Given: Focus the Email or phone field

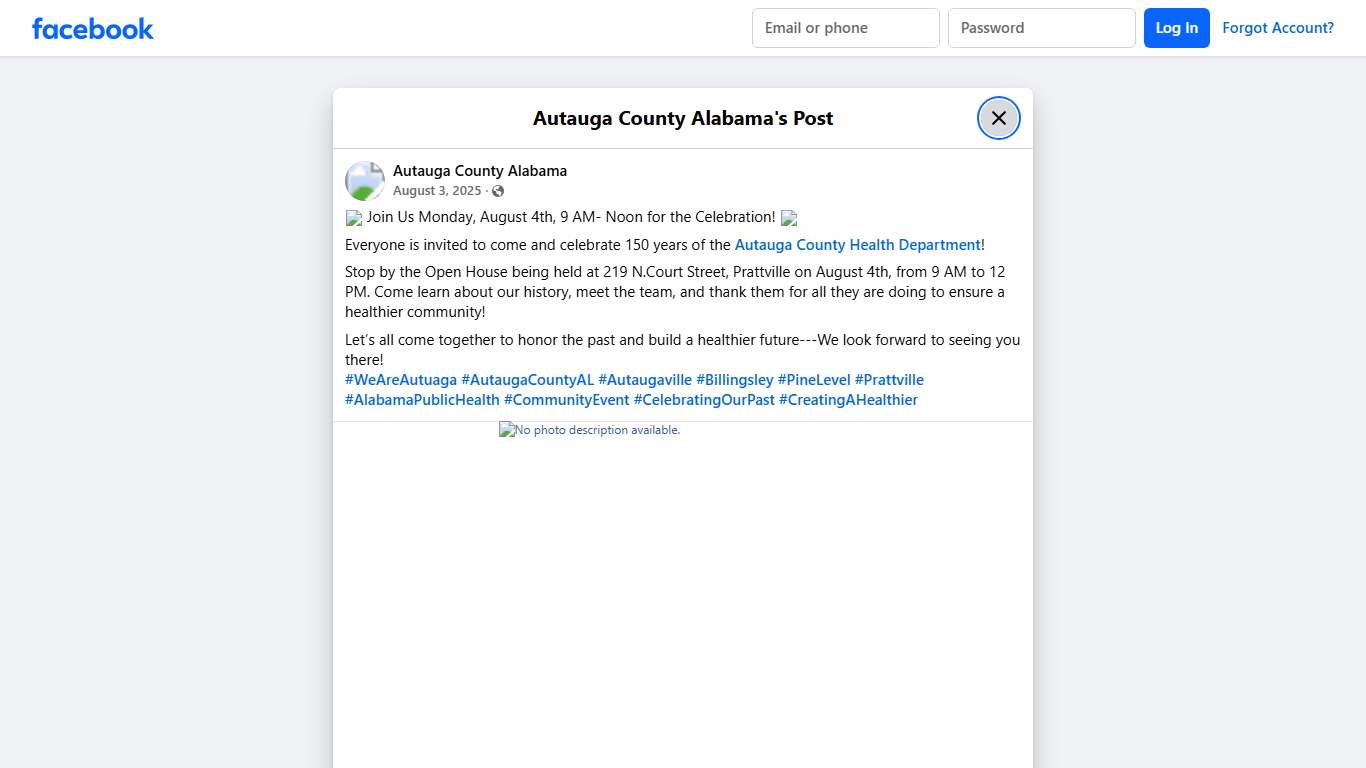Looking at the screenshot, I should 845,28.
